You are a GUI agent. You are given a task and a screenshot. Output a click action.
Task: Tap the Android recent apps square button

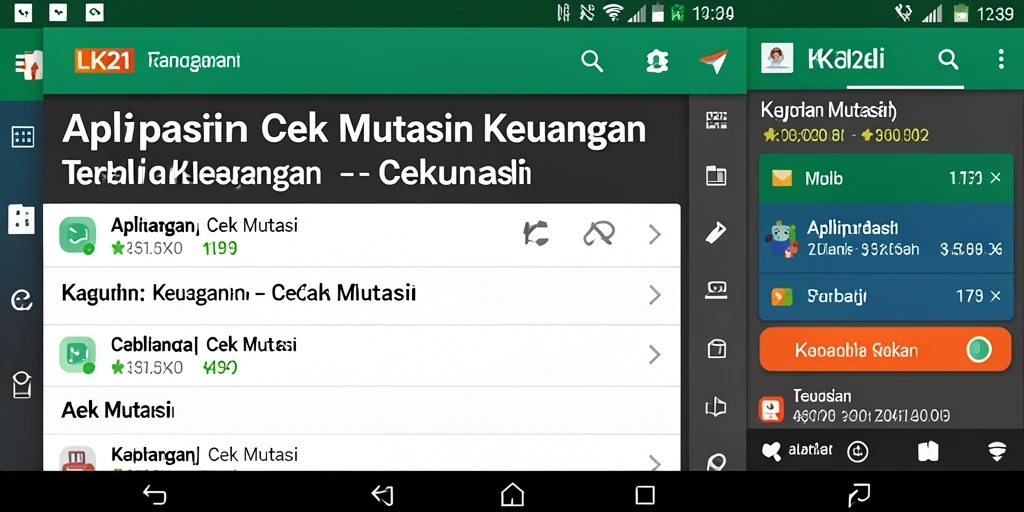click(645, 494)
